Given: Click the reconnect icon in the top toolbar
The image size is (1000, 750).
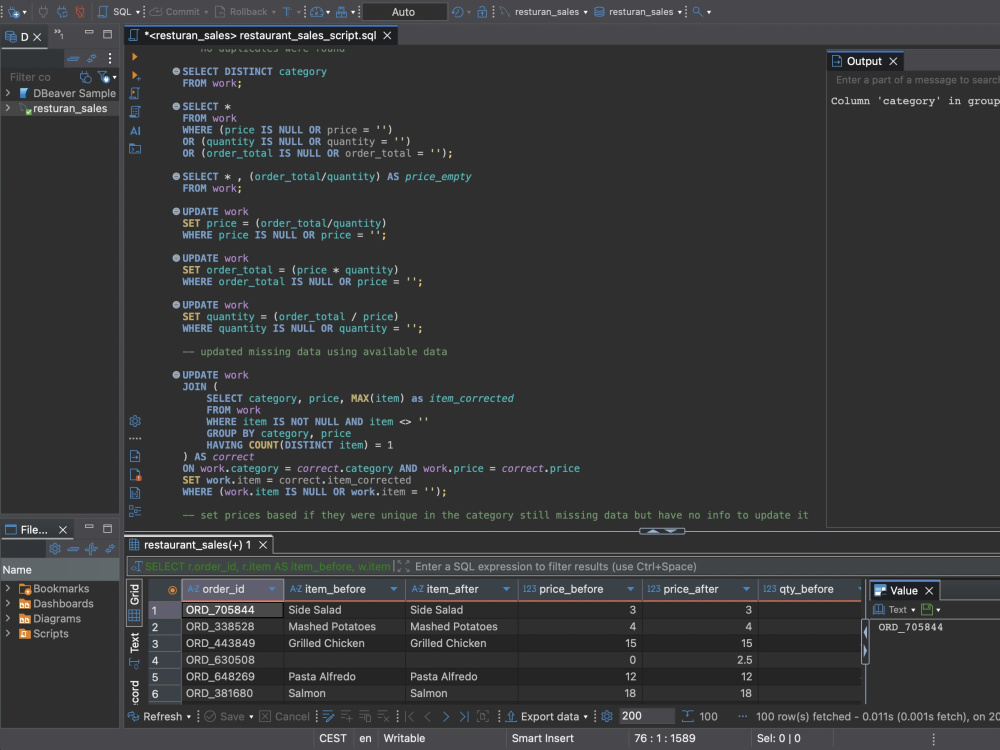Looking at the screenshot, I should coord(62,11).
